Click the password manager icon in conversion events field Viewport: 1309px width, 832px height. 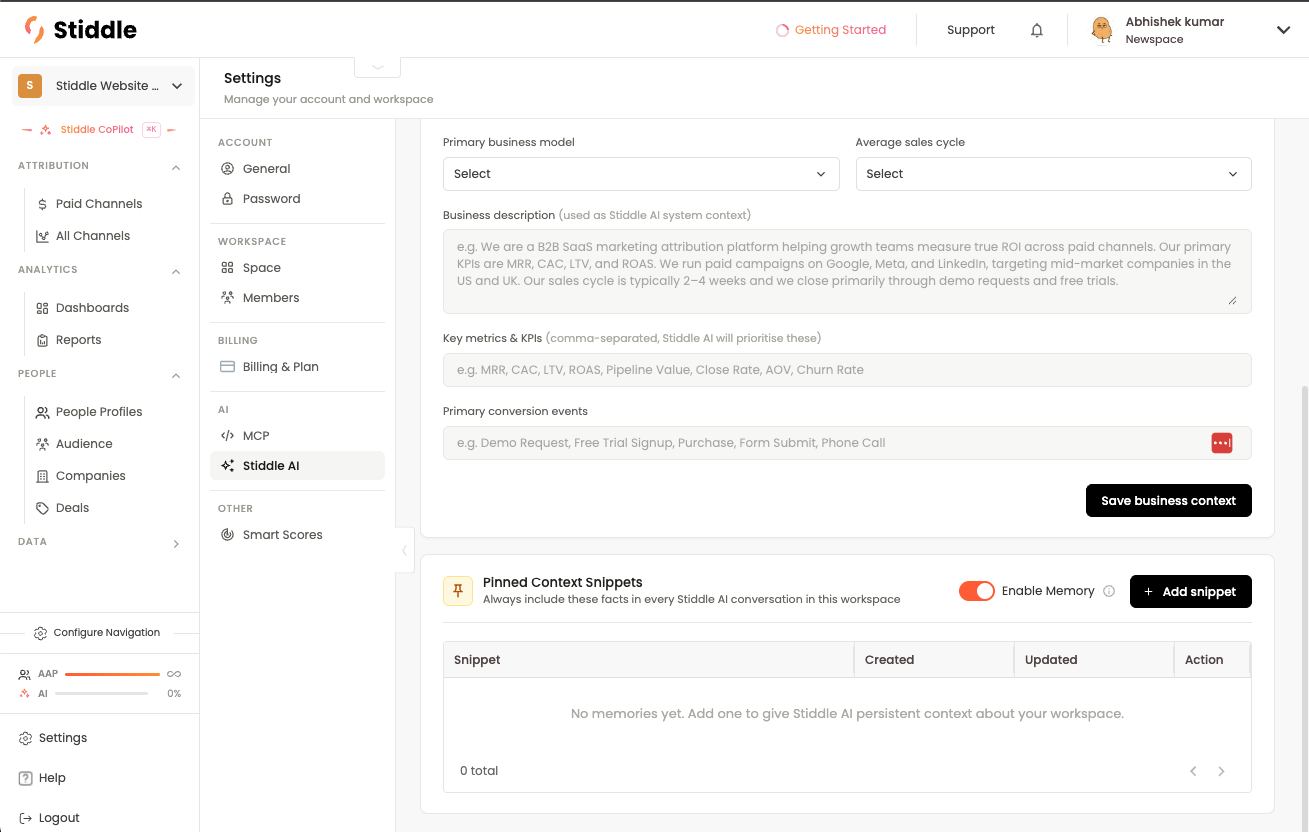click(x=1222, y=443)
